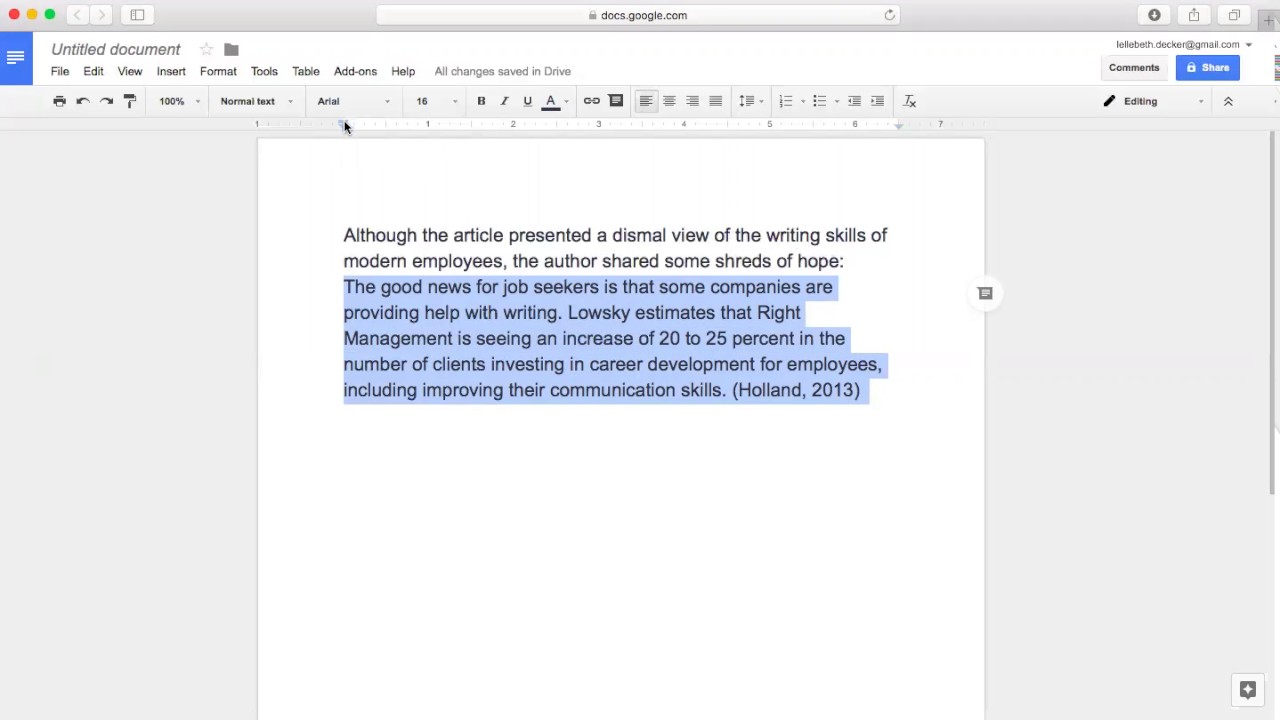
Task: Select the Paint format tool
Action: pos(130,101)
